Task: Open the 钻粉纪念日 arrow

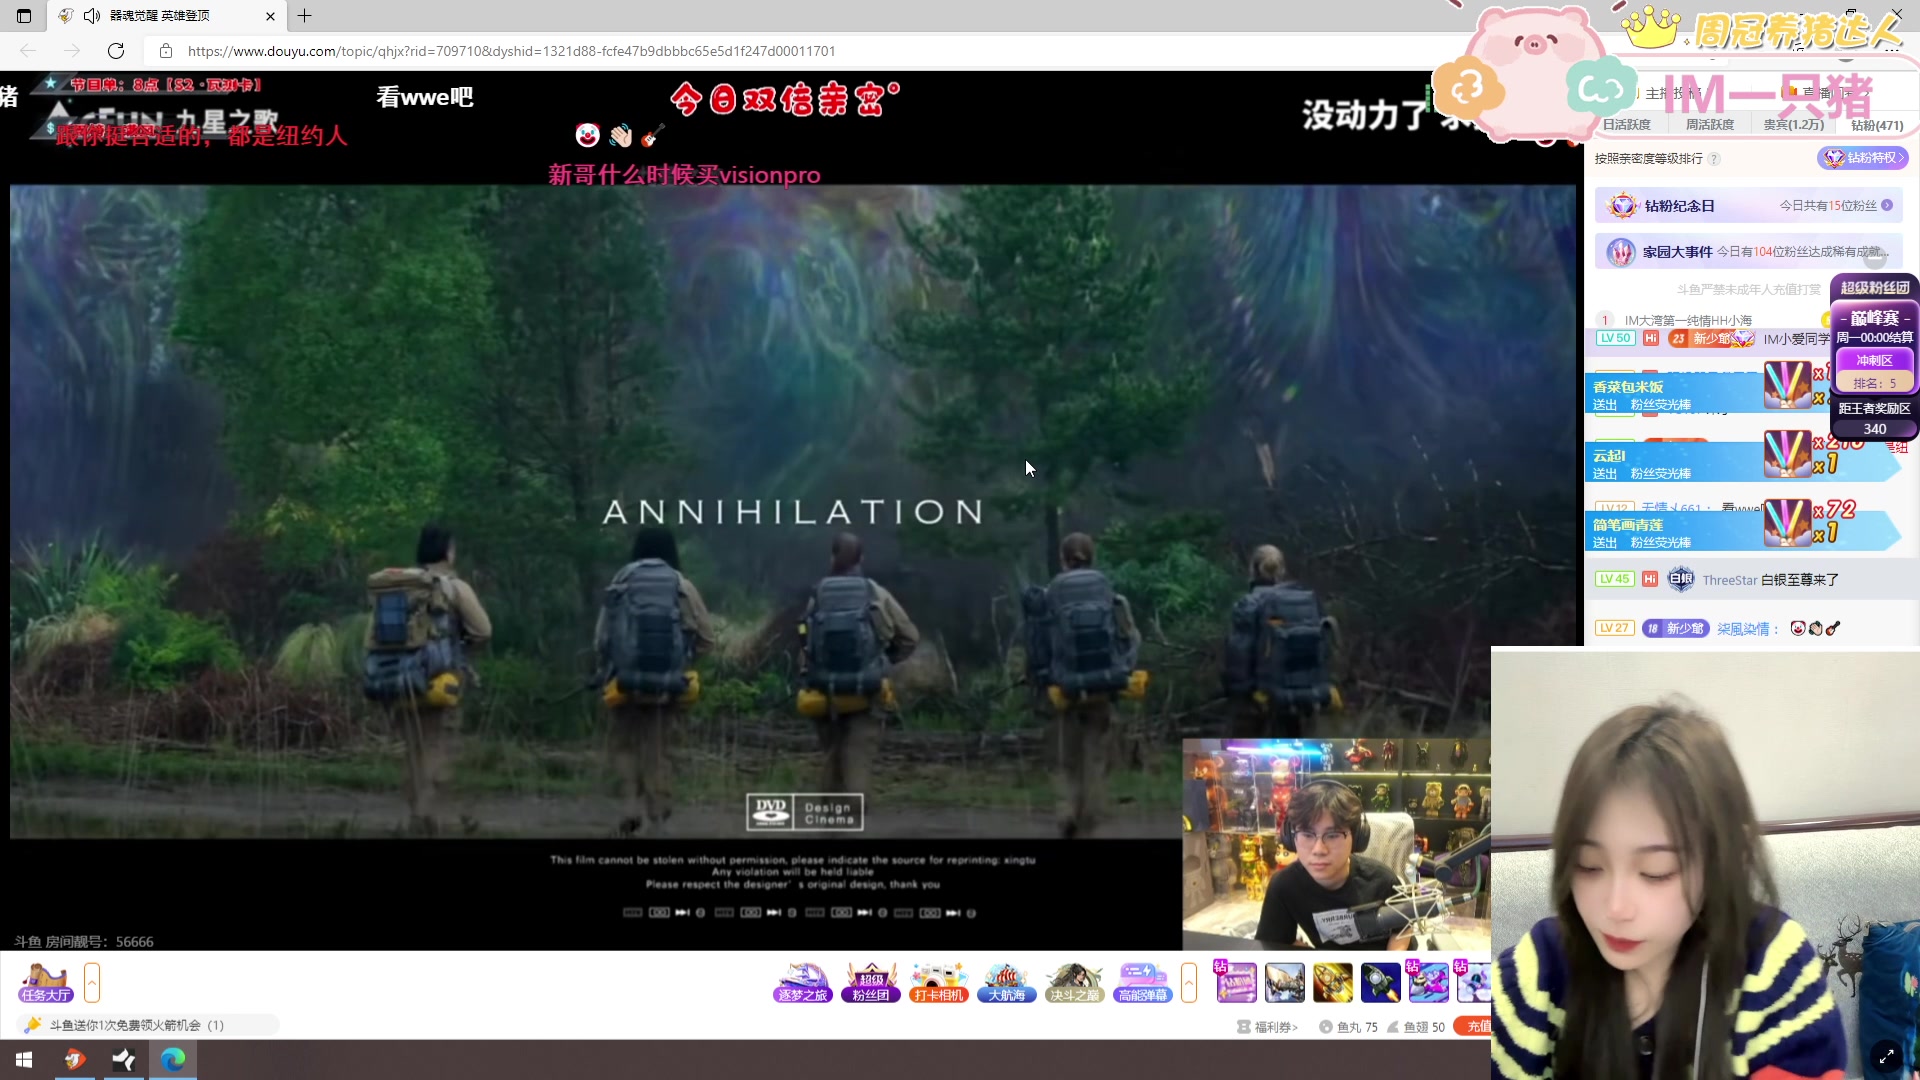Action: [1887, 205]
